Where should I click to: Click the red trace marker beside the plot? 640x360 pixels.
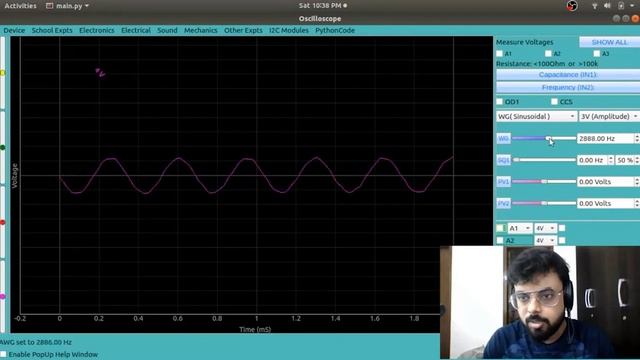pyautogui.click(x=2, y=222)
